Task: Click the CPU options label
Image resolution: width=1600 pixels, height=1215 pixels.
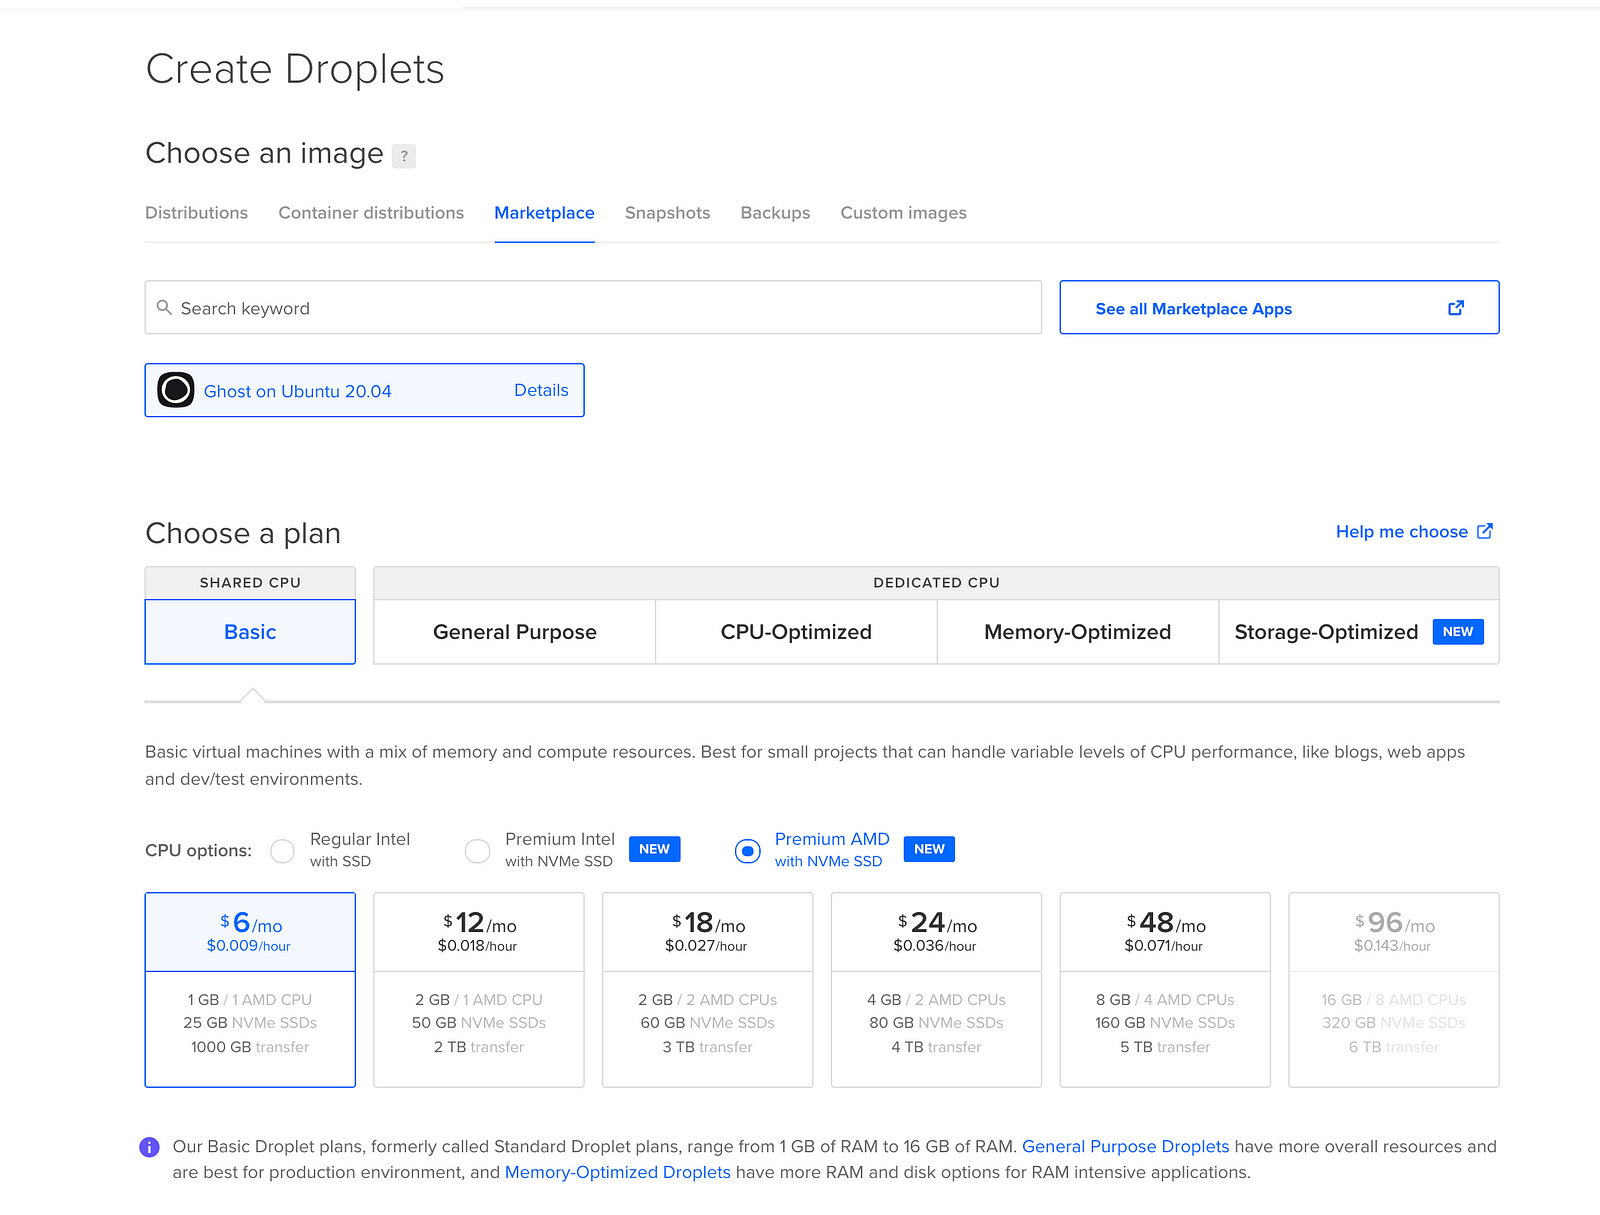Action: (198, 851)
